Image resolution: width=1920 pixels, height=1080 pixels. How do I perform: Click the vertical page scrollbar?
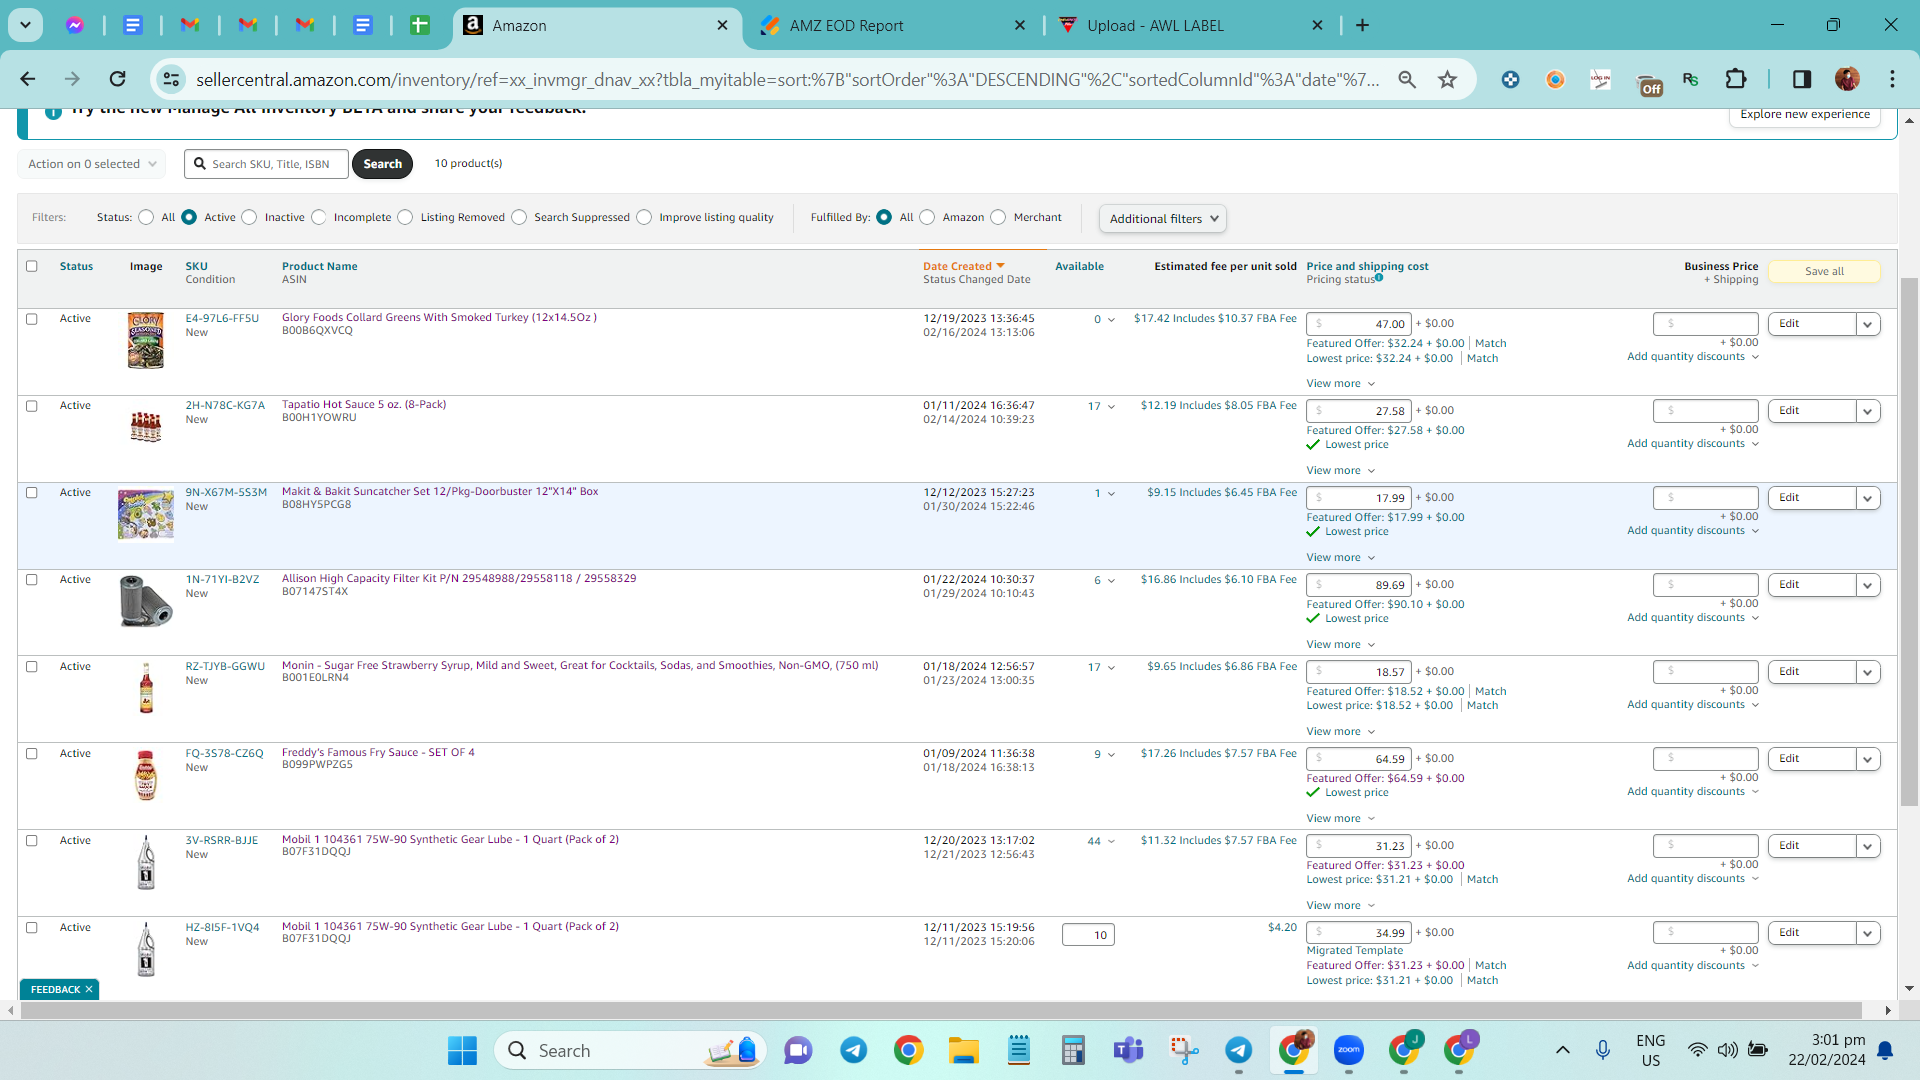tap(1909, 540)
